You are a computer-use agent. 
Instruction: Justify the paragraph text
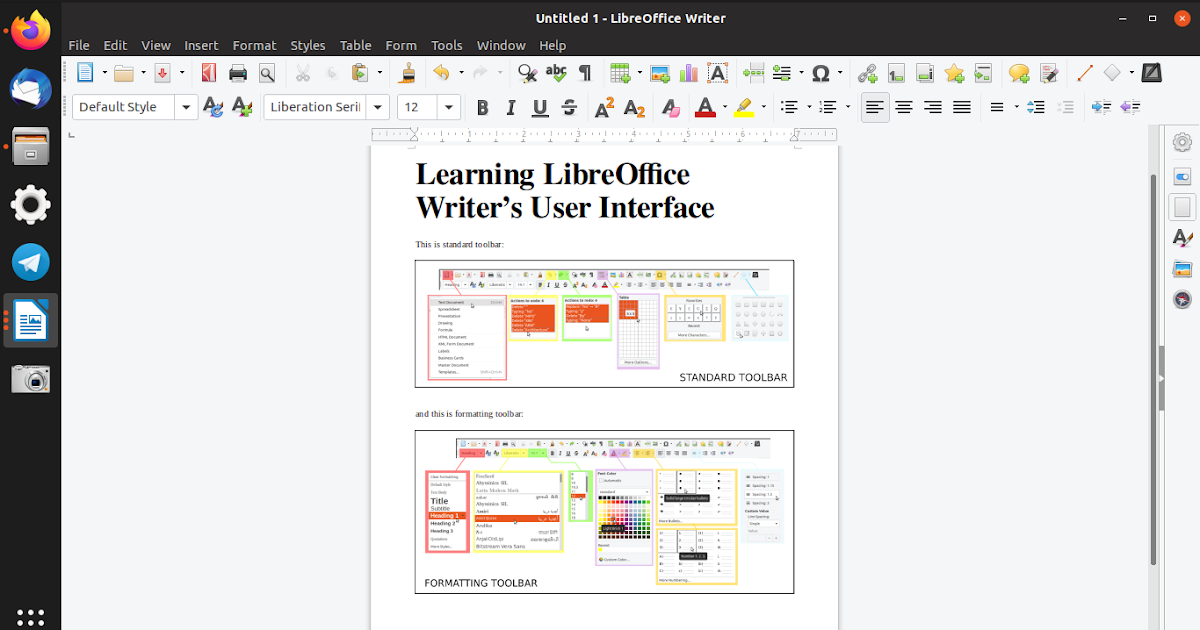point(962,107)
